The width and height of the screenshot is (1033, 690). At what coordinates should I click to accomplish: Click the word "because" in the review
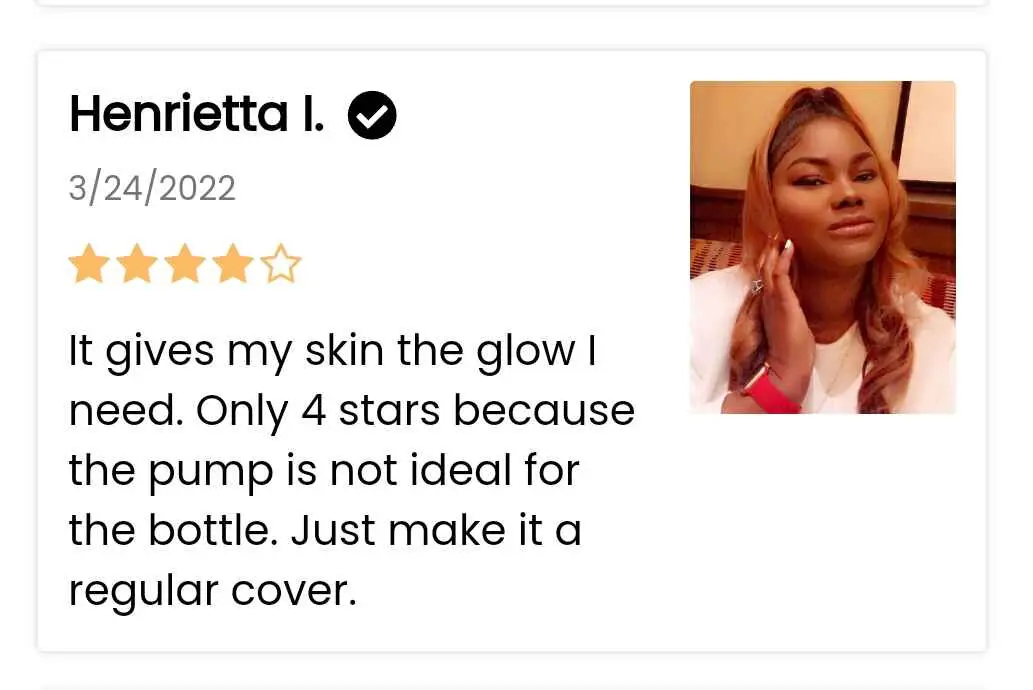[545, 412]
